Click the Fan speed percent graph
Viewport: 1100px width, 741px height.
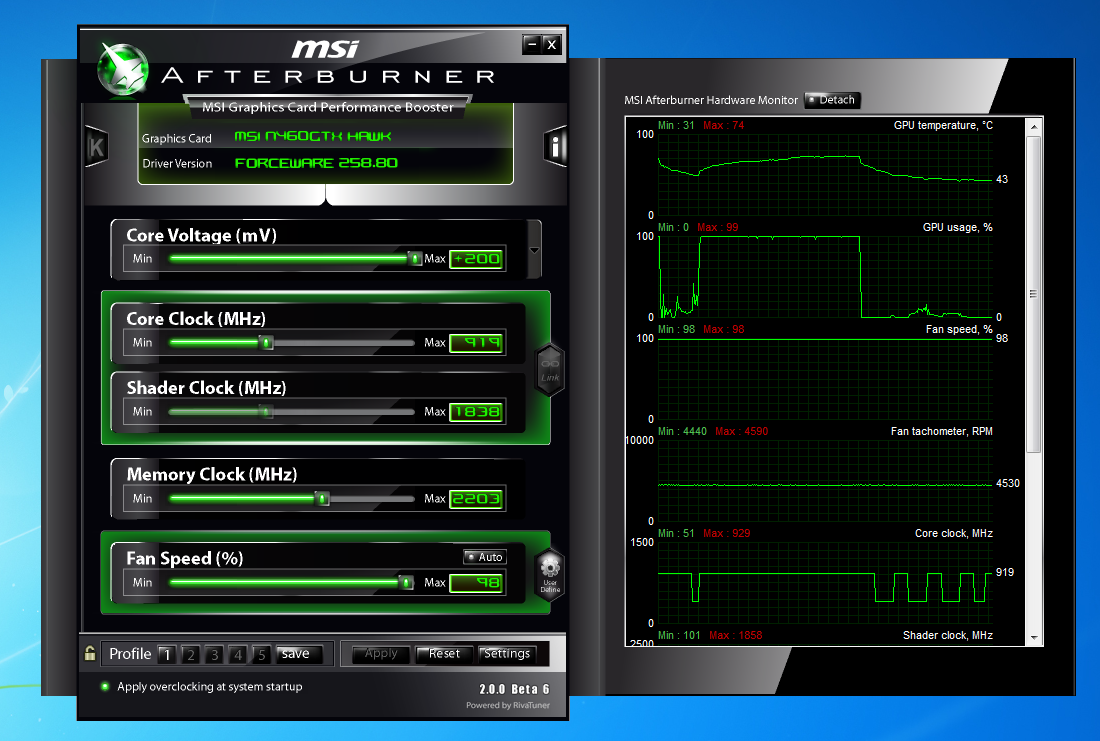[825, 379]
